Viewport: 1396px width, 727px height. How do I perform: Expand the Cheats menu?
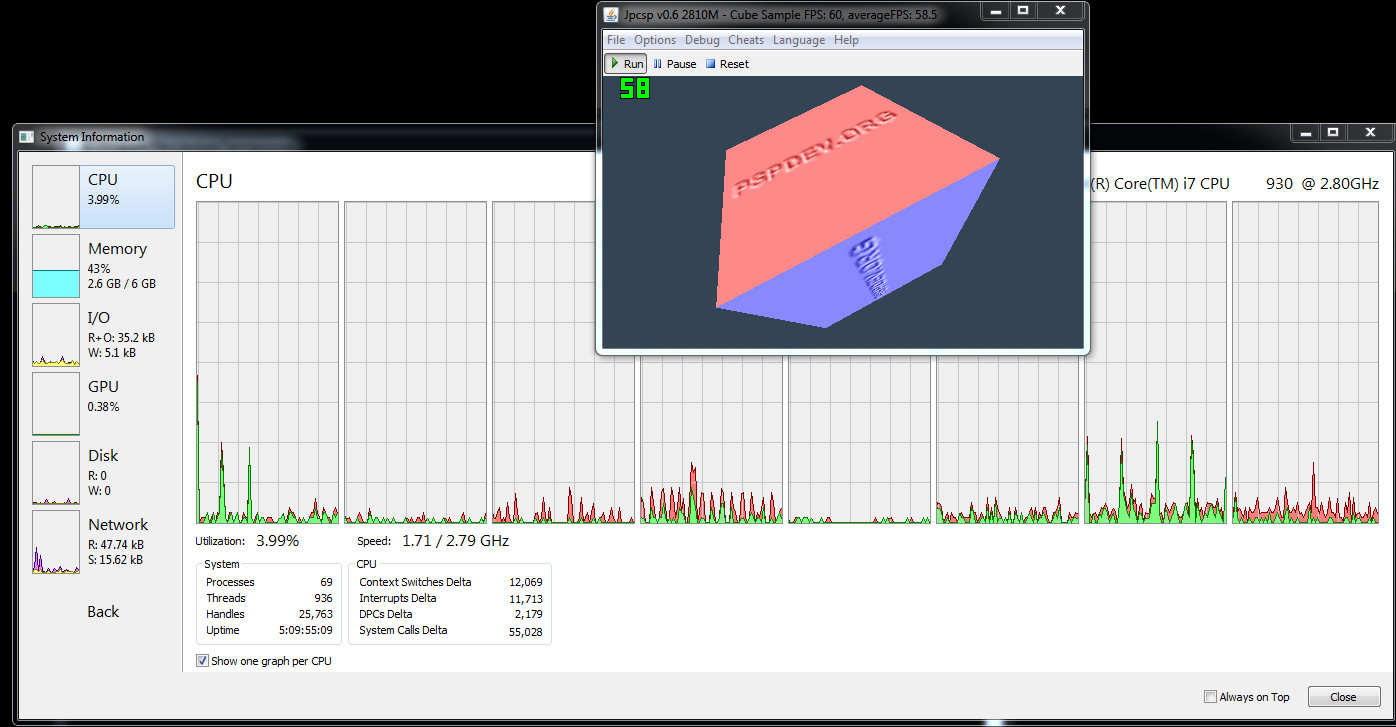point(746,40)
